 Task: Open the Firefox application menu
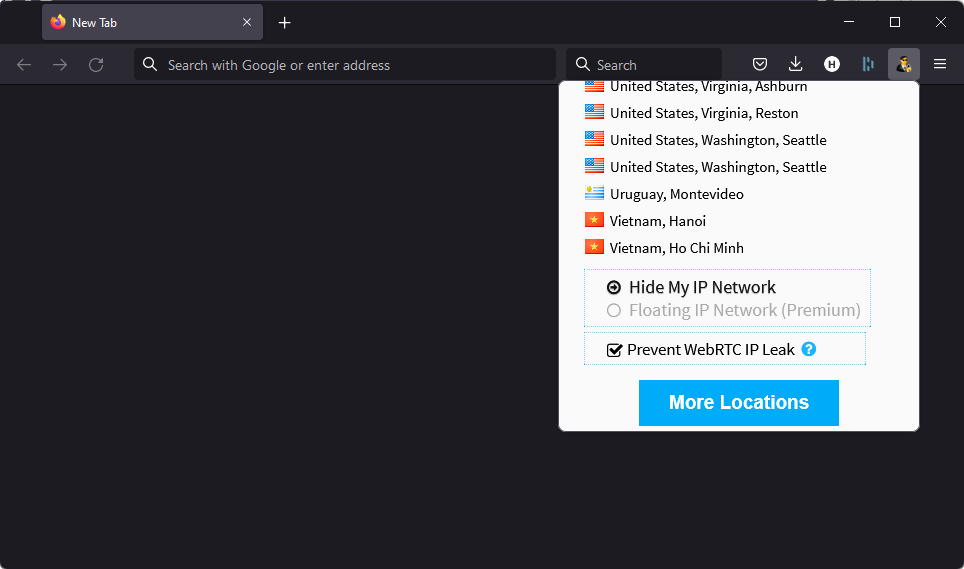pos(939,64)
